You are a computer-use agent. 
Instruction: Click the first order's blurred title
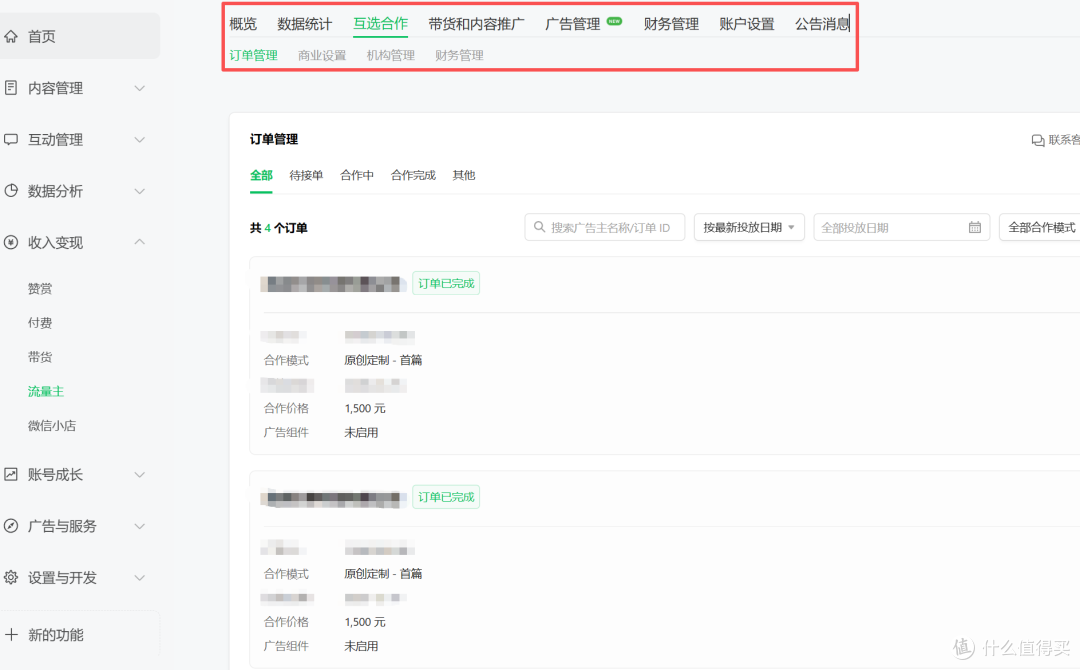point(333,284)
